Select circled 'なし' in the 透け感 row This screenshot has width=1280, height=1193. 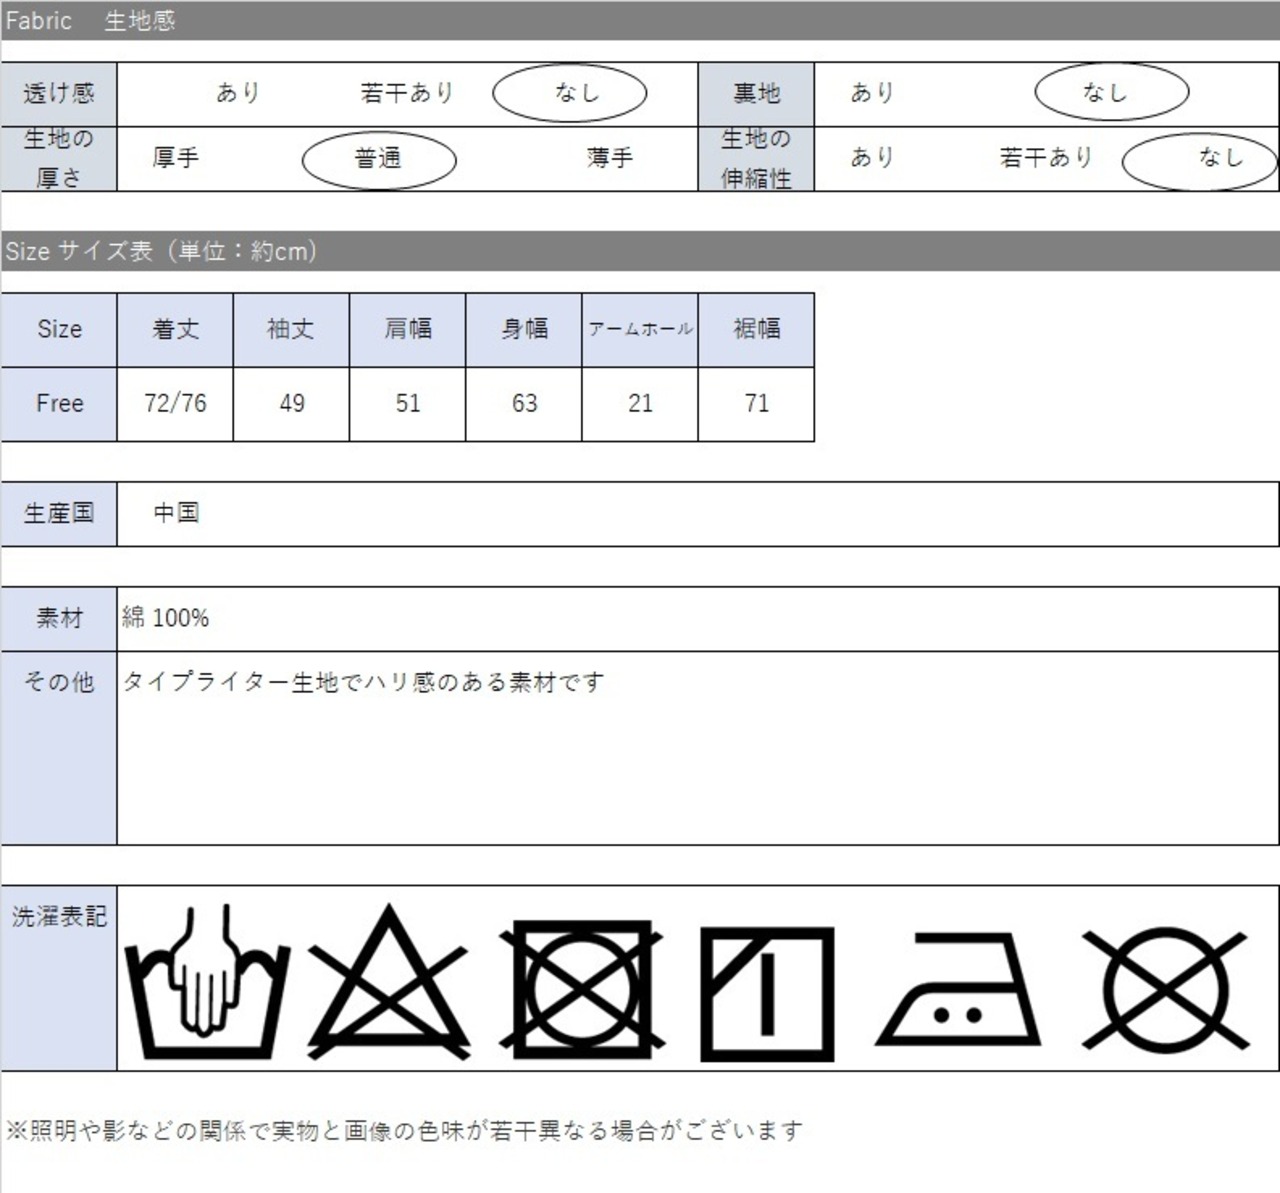click(570, 93)
